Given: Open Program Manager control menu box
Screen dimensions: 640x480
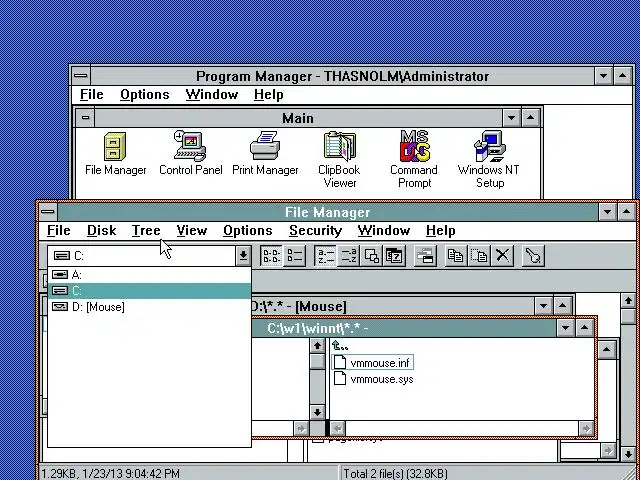Looking at the screenshot, I should 81,76.
